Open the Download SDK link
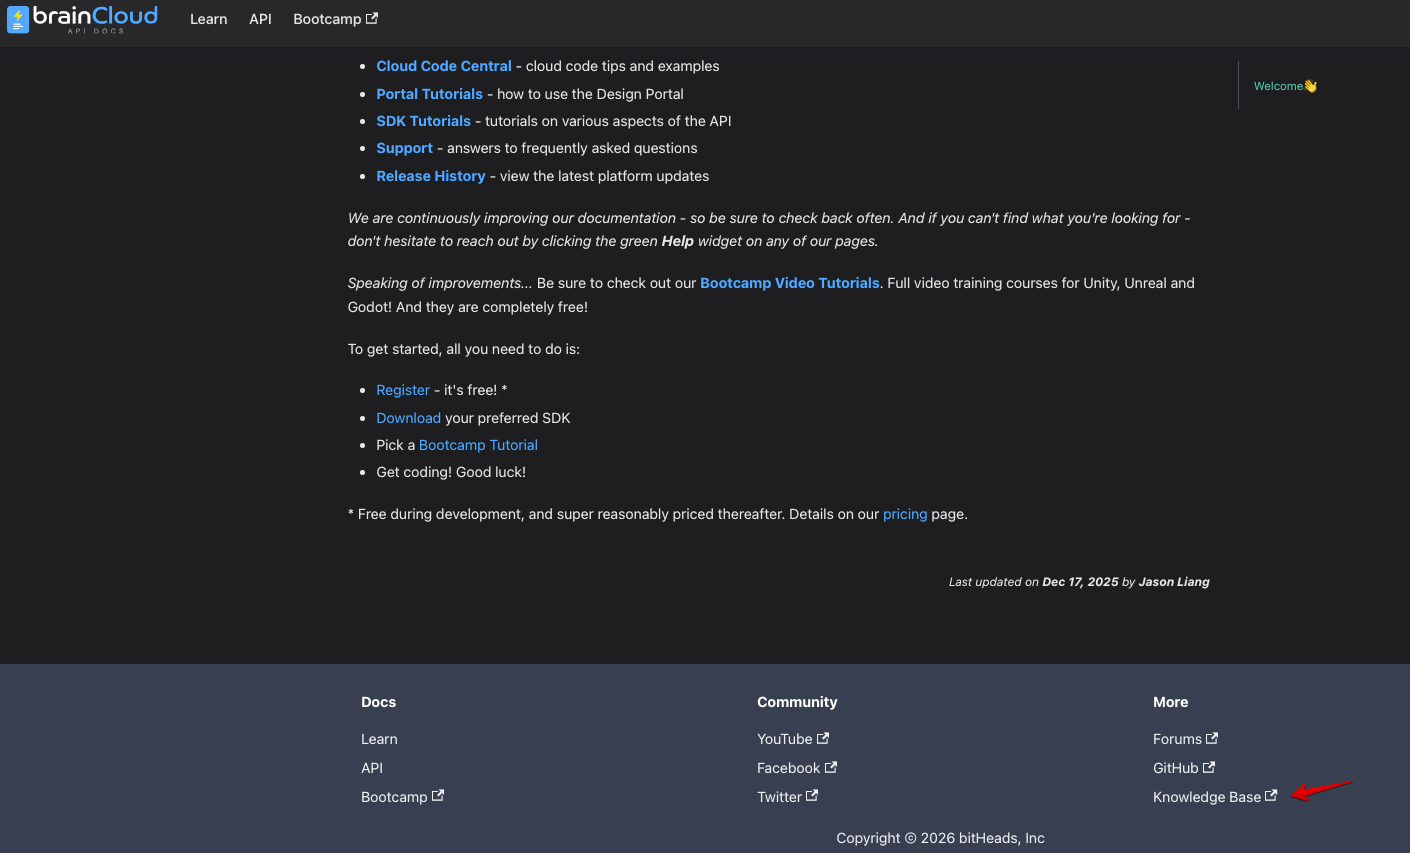 point(408,417)
